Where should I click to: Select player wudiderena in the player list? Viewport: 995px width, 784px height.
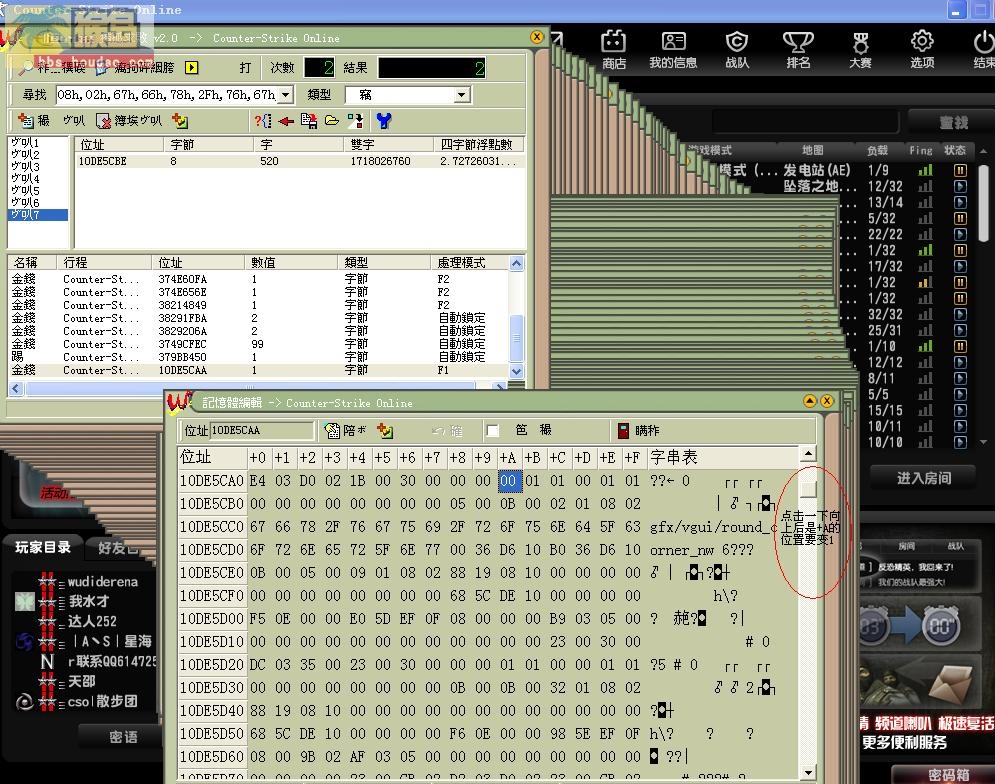pos(102,581)
